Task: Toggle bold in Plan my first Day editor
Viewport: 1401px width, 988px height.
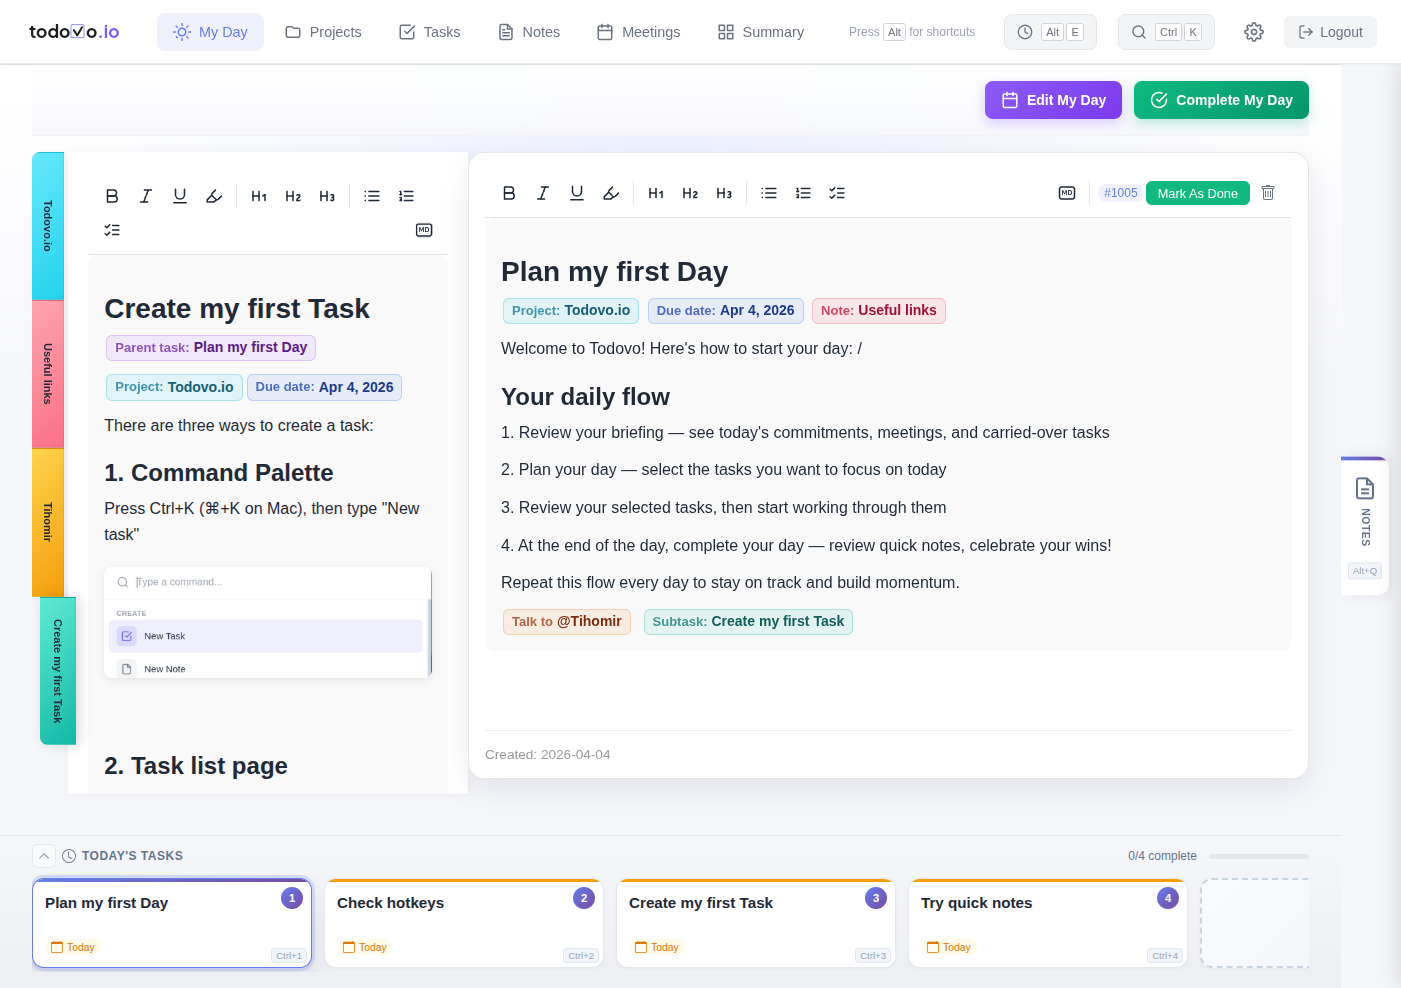Action: click(509, 193)
